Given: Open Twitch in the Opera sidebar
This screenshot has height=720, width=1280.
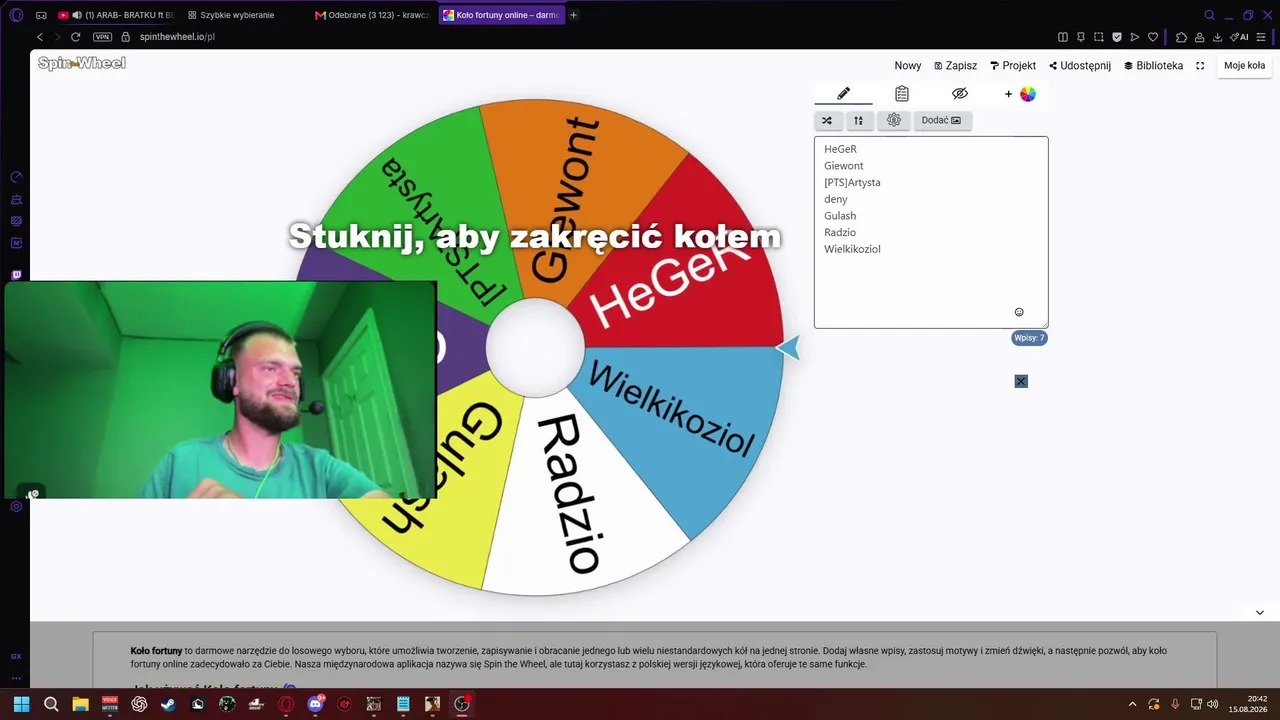Looking at the screenshot, I should point(16,275).
